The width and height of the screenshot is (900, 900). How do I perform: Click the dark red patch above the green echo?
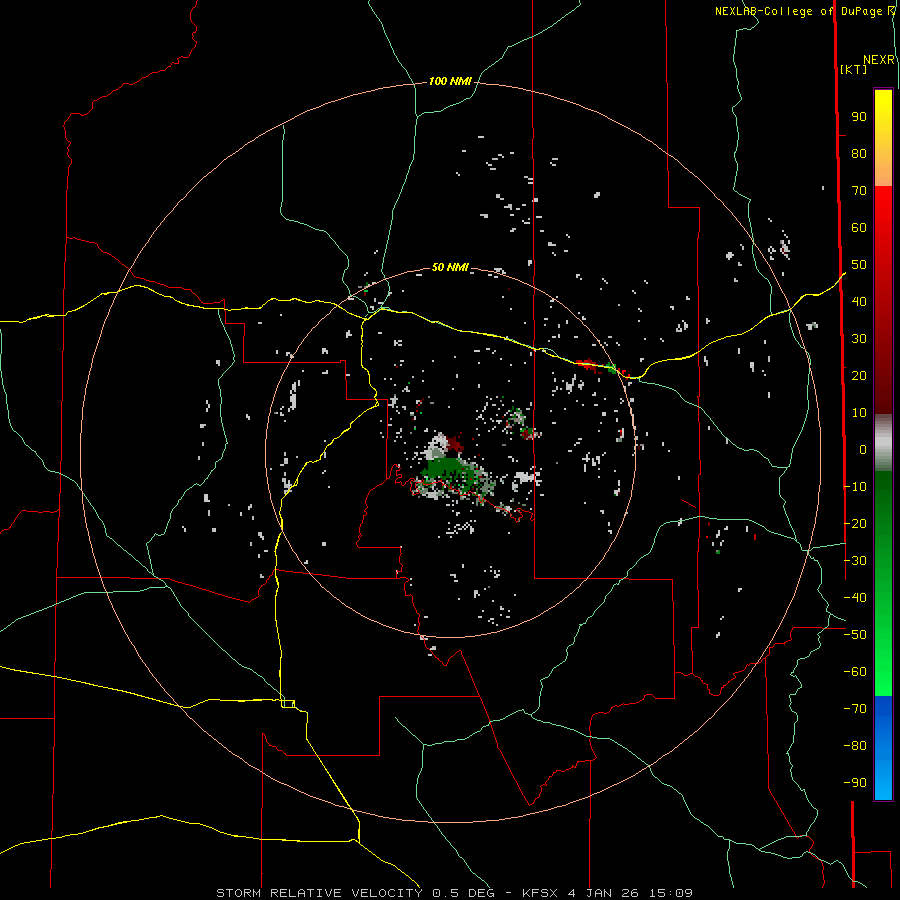(x=455, y=443)
